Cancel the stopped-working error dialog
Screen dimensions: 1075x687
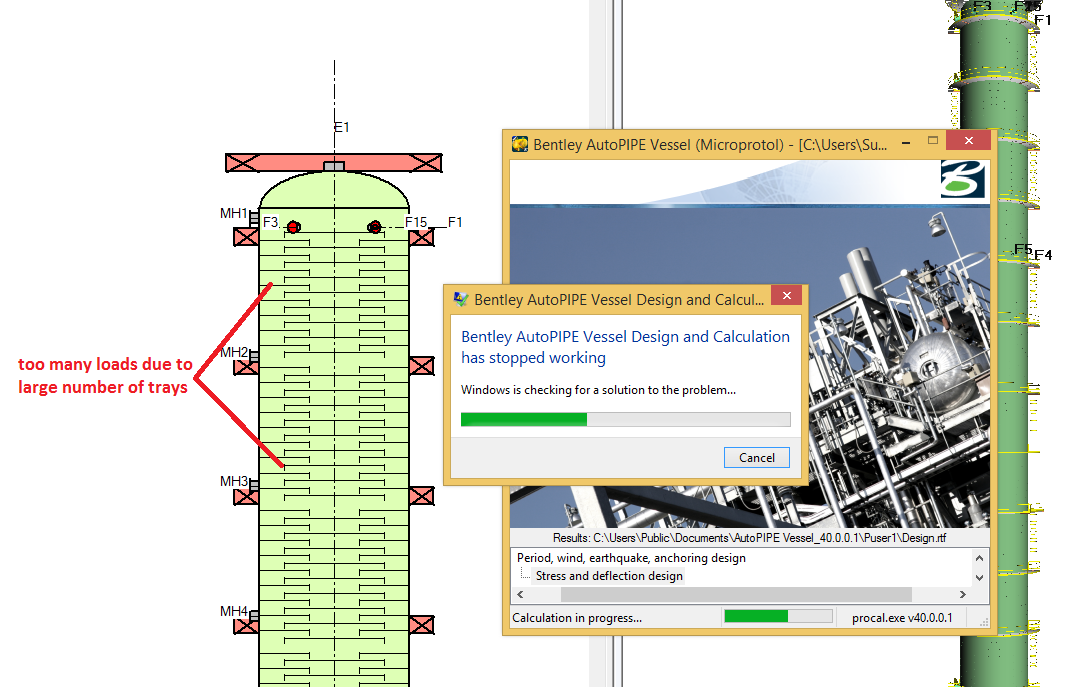(756, 457)
